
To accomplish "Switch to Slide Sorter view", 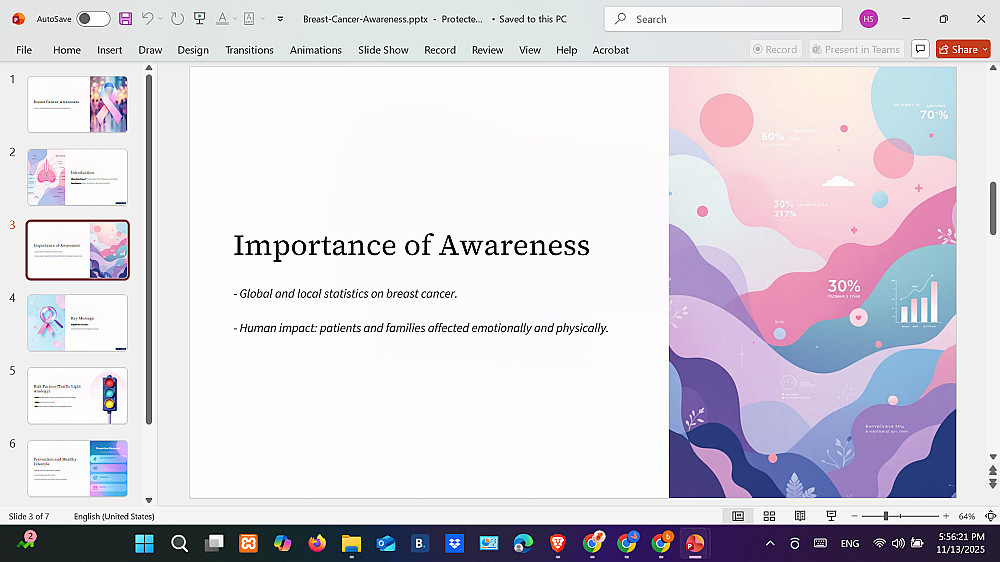I will tap(769, 516).
